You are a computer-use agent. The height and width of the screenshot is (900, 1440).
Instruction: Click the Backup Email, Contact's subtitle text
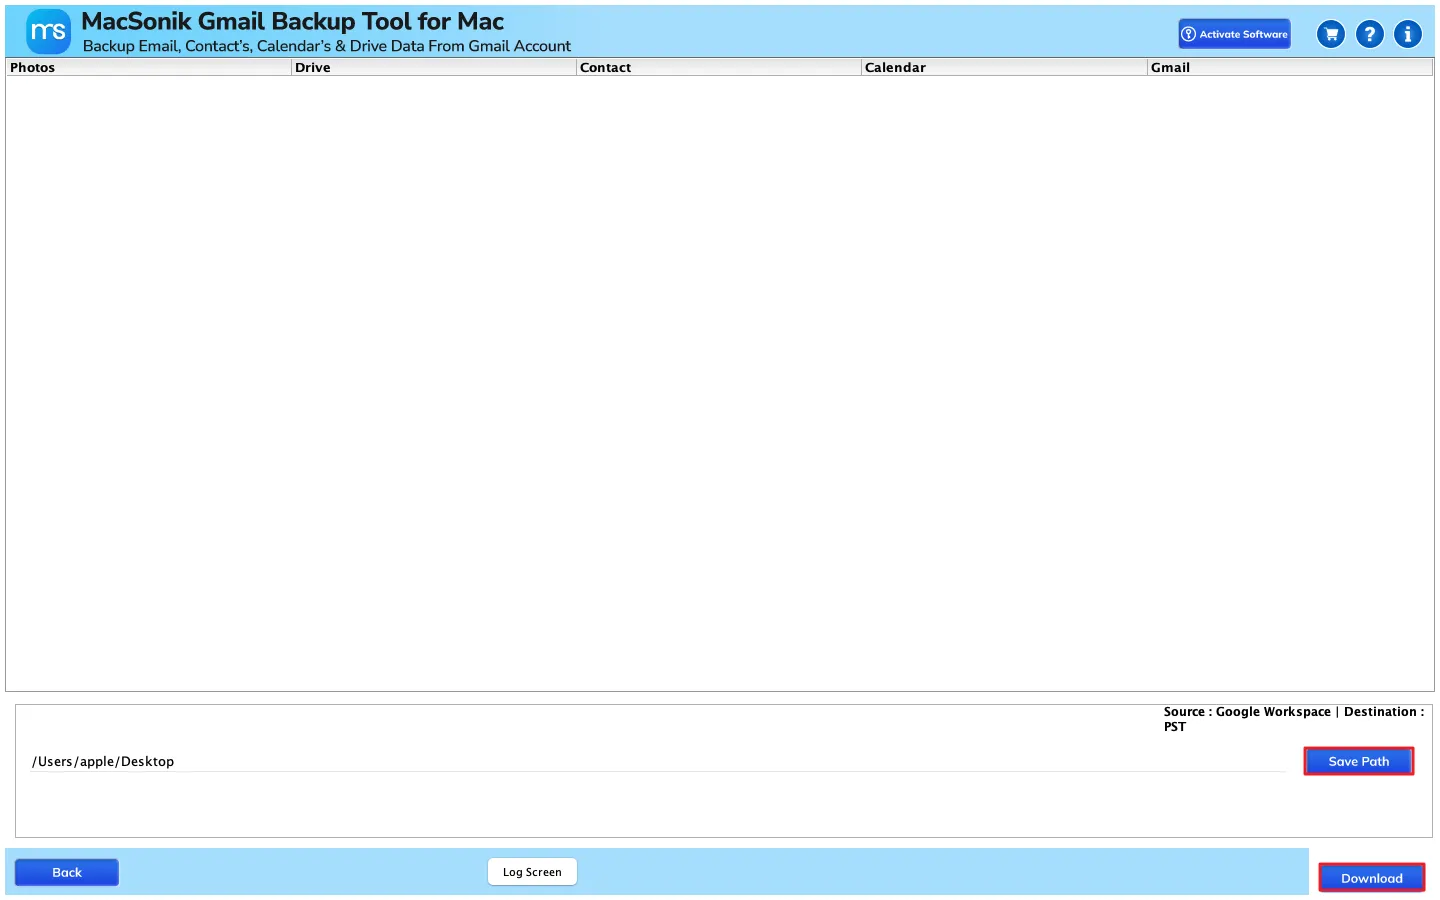(x=327, y=46)
